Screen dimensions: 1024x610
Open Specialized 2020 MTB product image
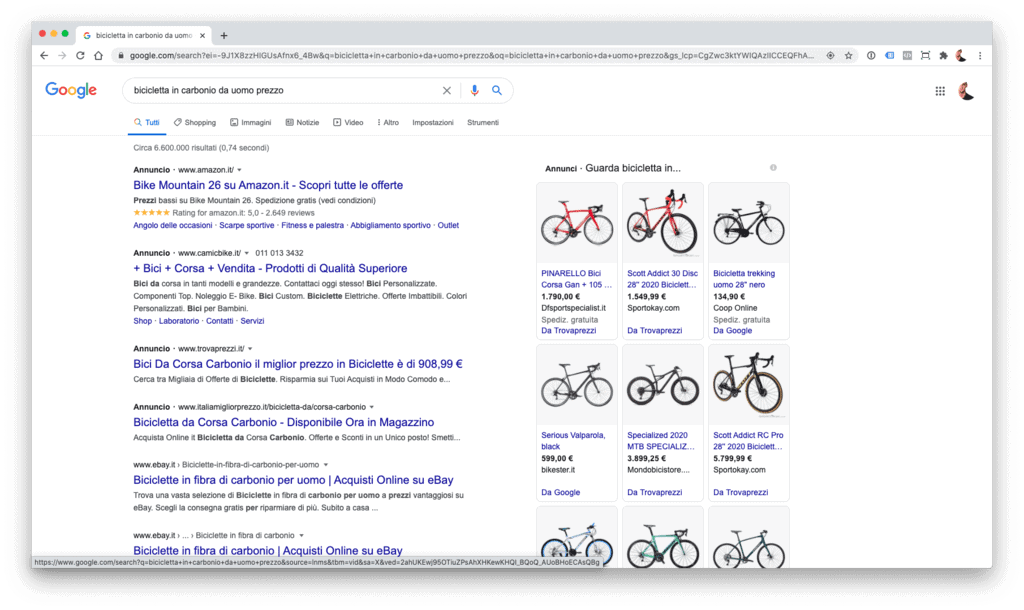pyautogui.click(x=663, y=385)
